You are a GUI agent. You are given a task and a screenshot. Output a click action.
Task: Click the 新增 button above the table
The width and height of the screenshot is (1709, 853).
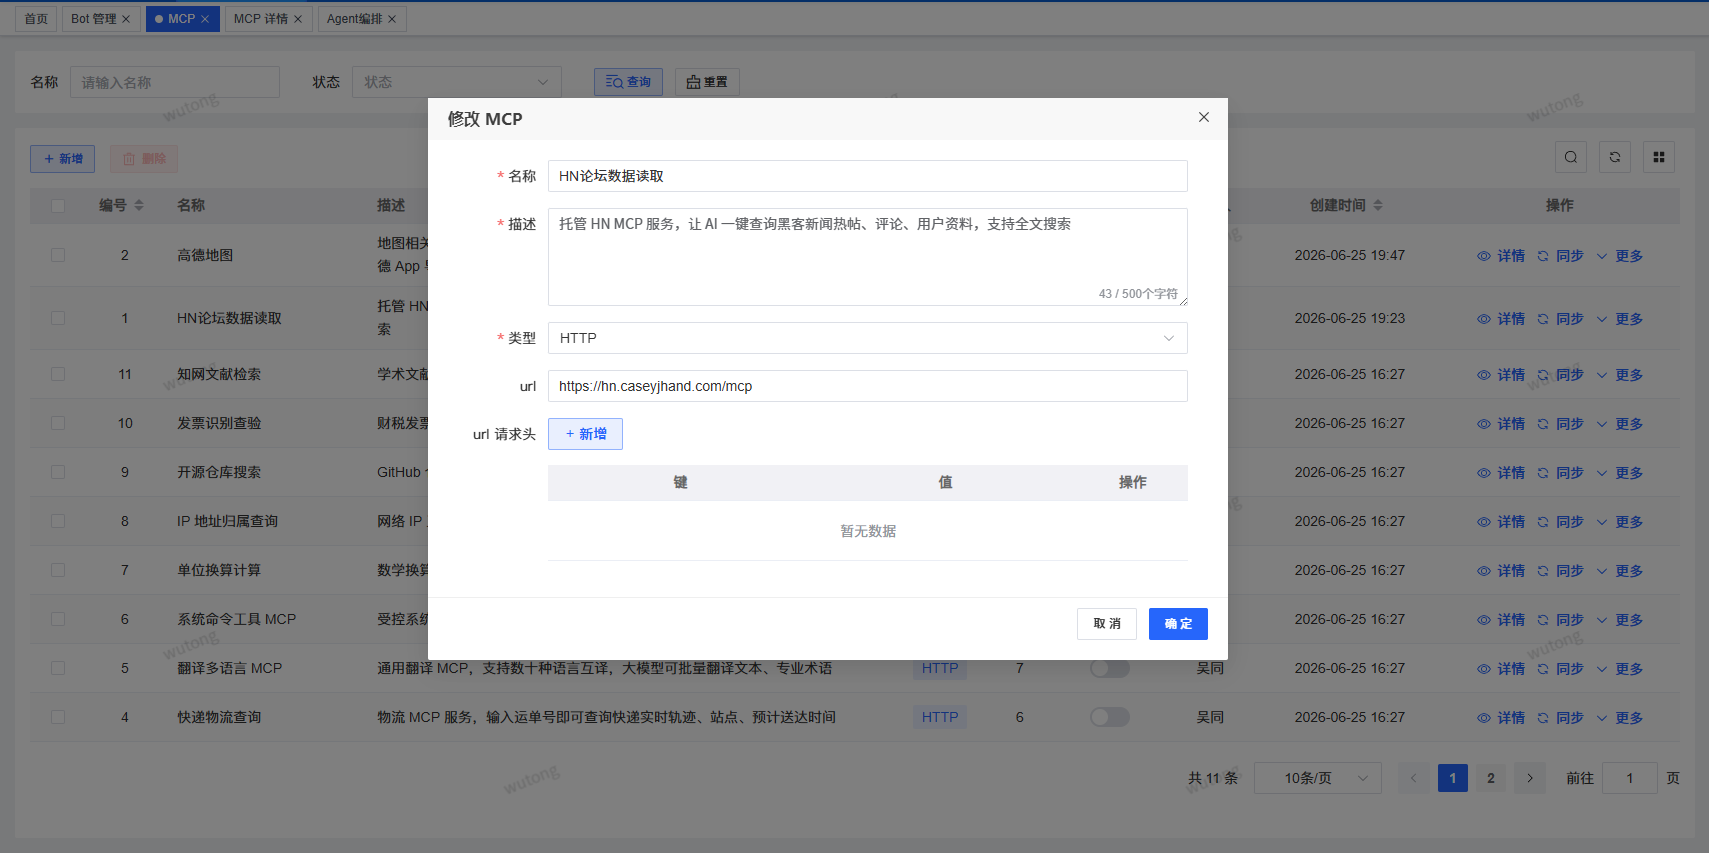(63, 159)
